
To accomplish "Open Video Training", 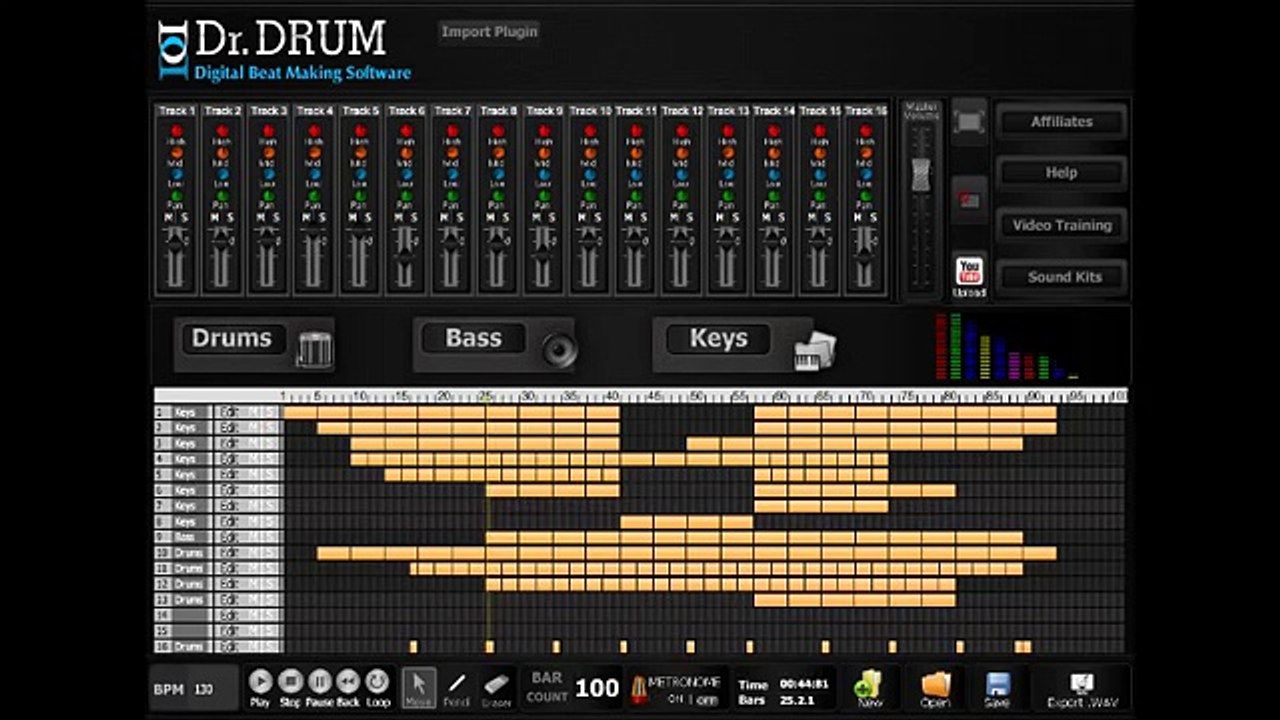I will [x=1062, y=225].
